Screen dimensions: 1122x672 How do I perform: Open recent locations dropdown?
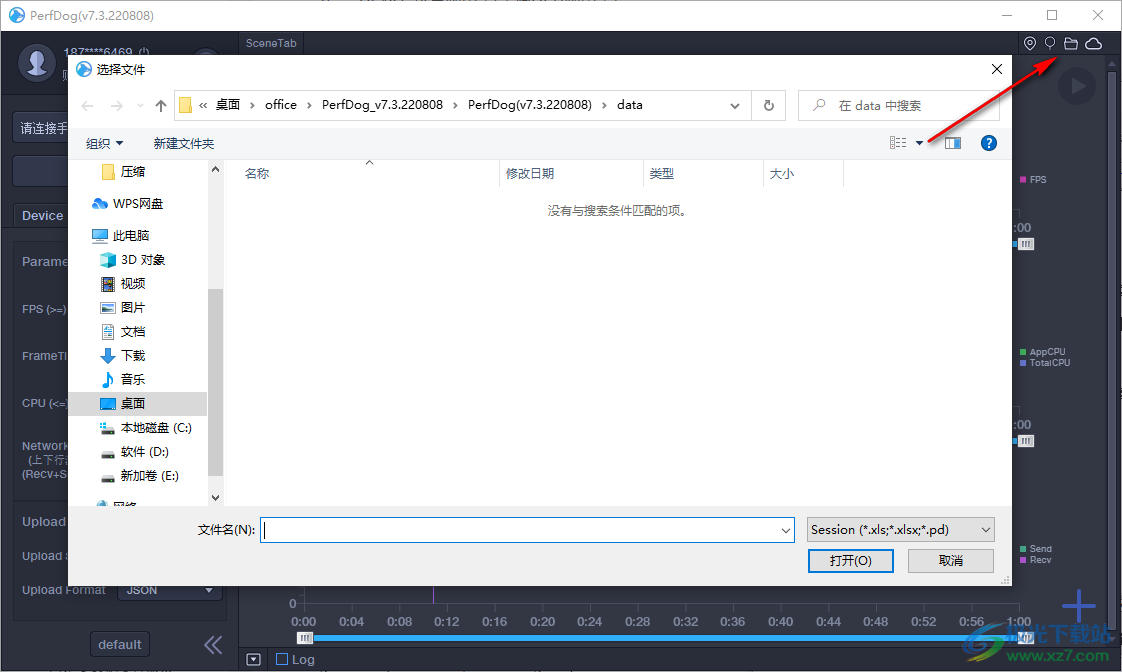coord(140,106)
